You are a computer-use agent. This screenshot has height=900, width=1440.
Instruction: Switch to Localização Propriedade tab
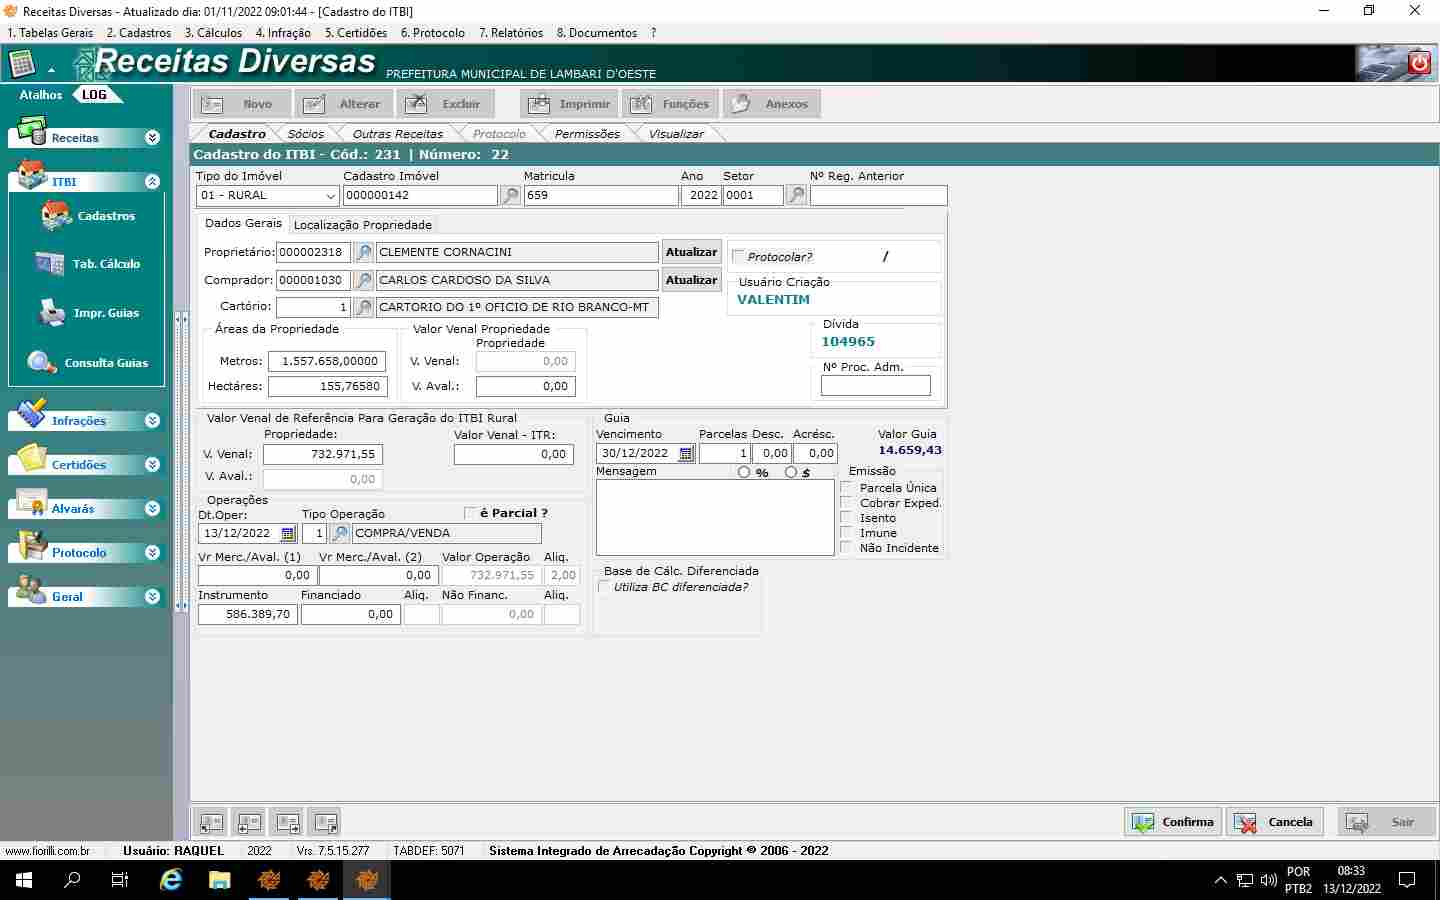362,225
